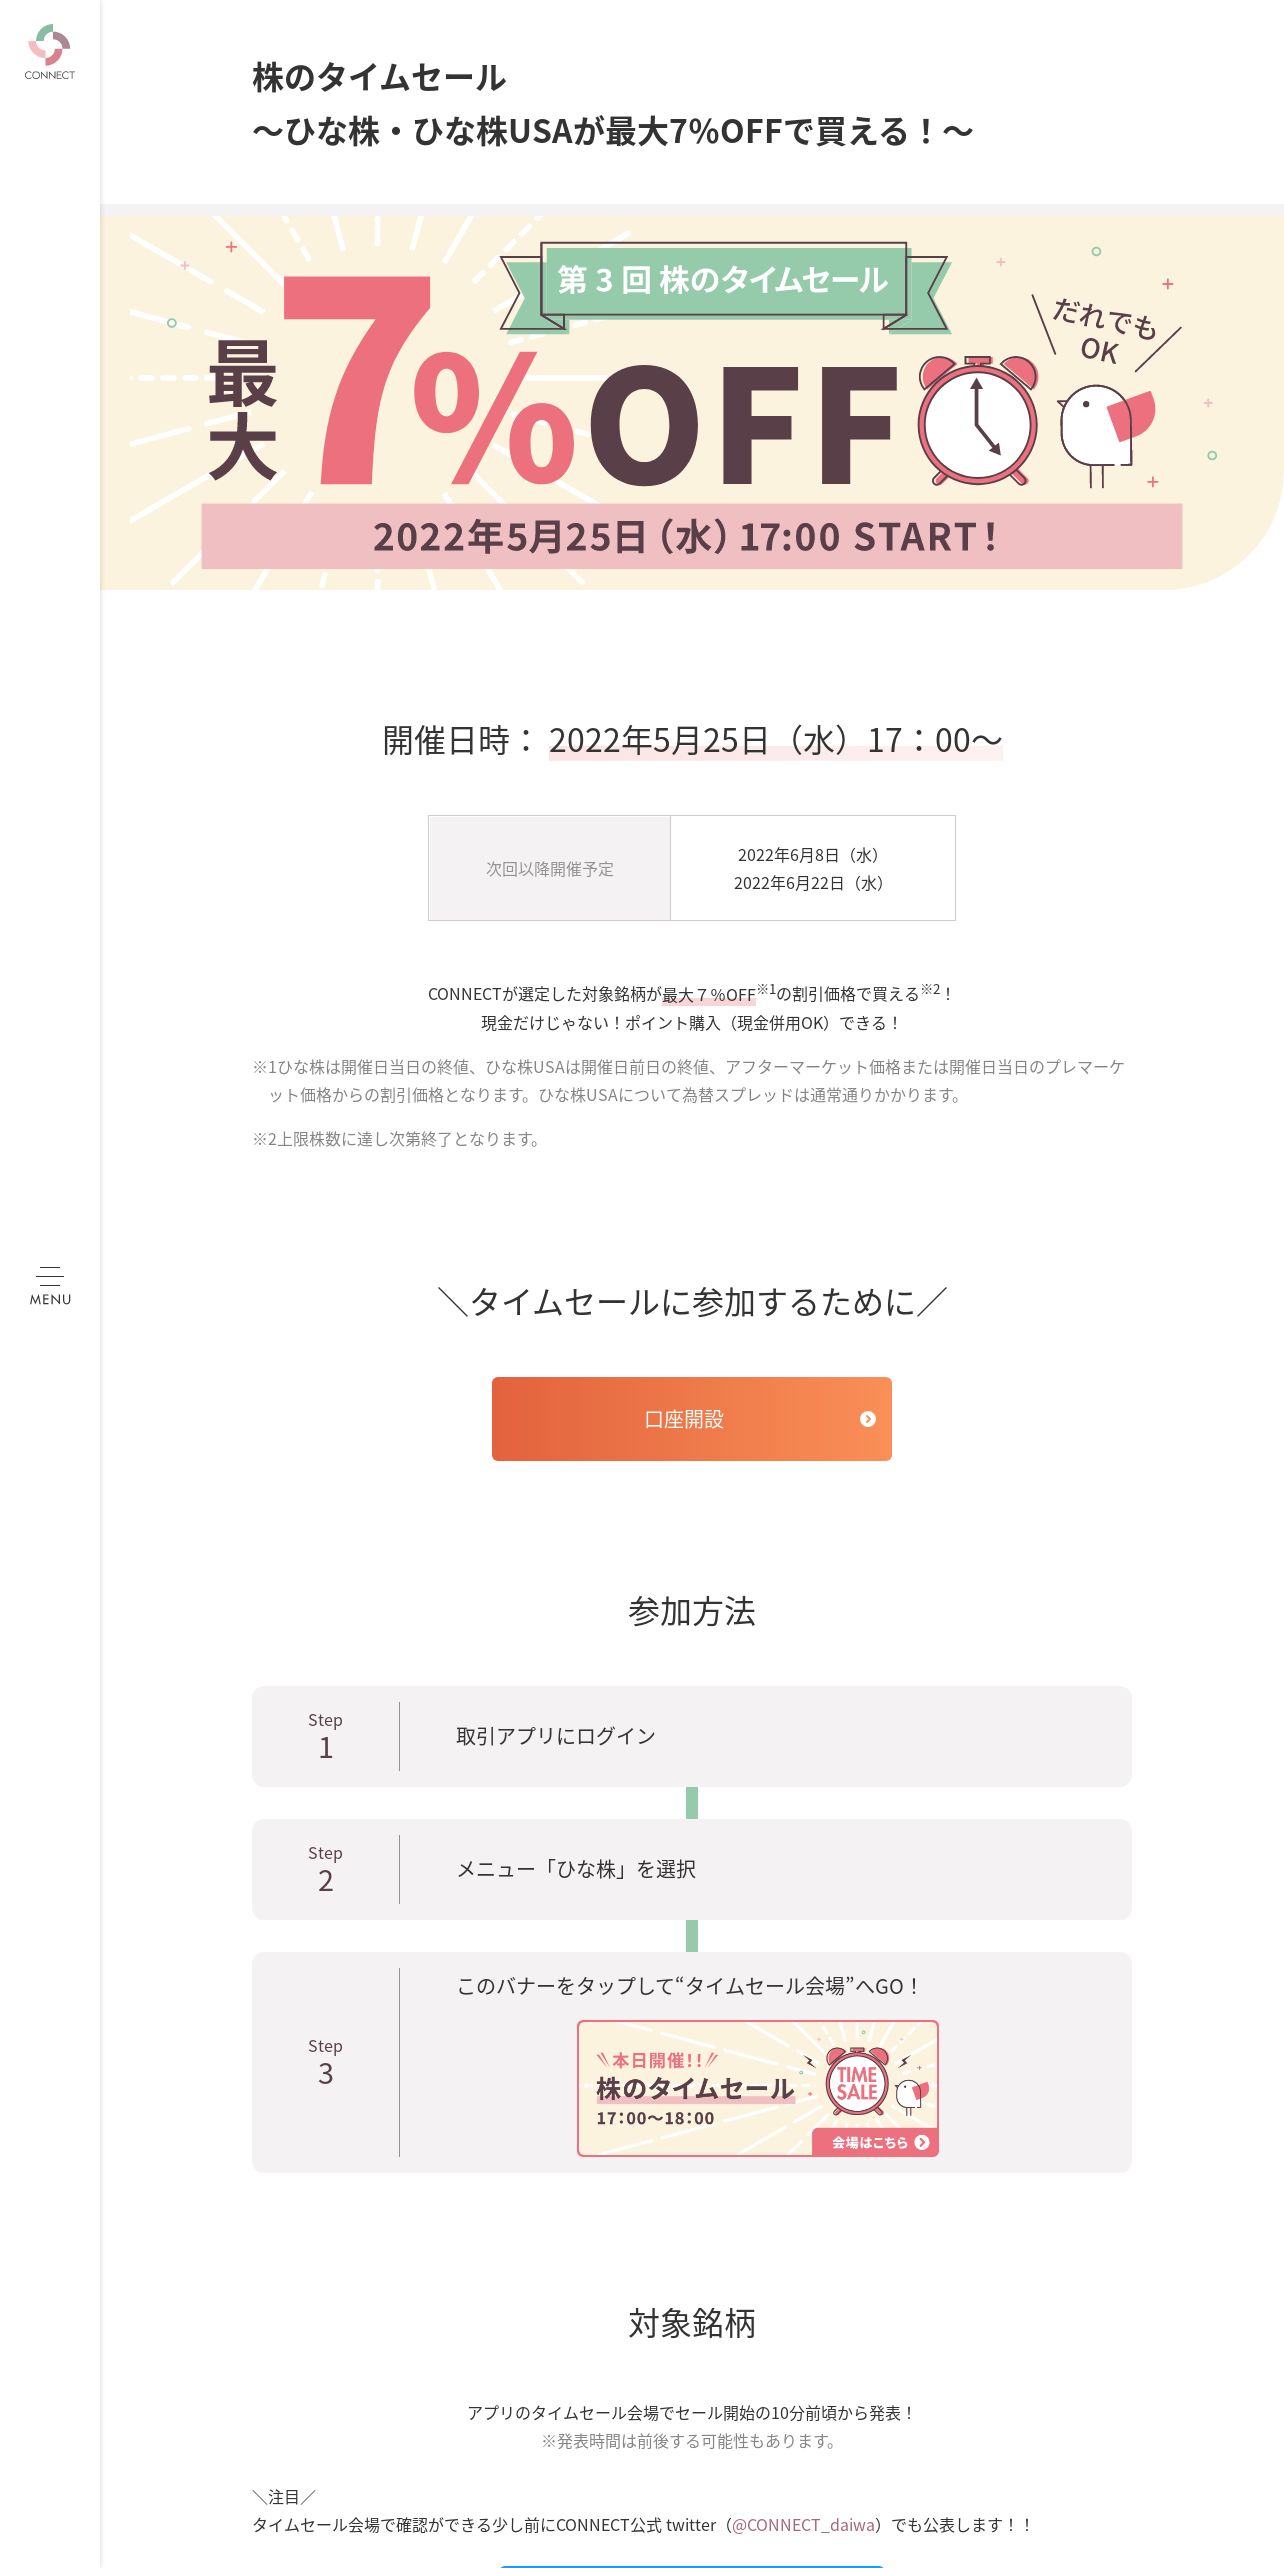The width and height of the screenshot is (1284, 2568).
Task: Click the 参加方法 section heading
Action: tap(691, 1611)
